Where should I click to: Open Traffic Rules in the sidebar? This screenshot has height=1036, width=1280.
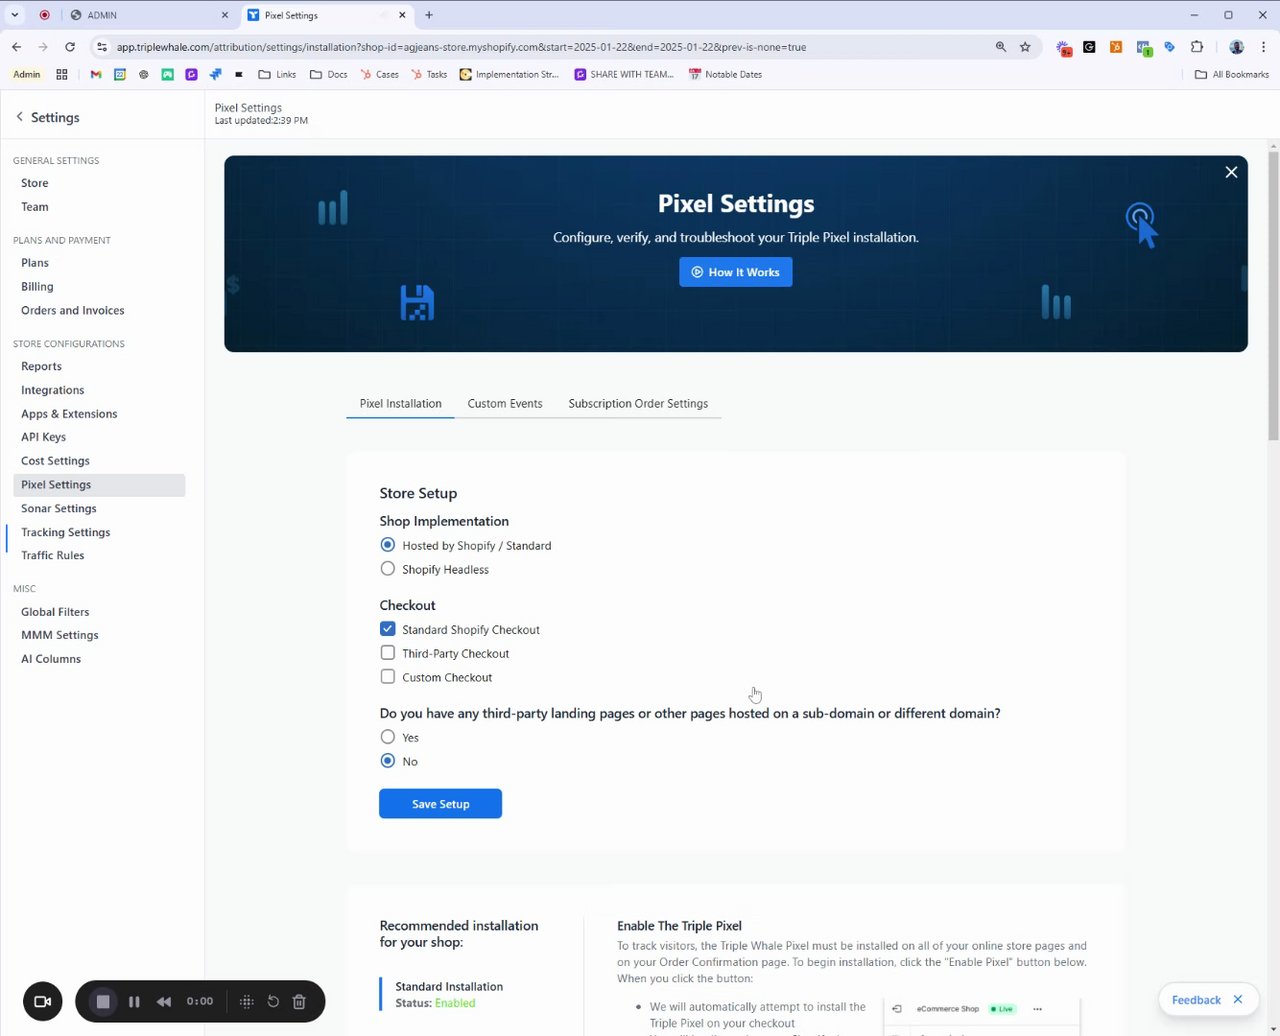pos(53,556)
